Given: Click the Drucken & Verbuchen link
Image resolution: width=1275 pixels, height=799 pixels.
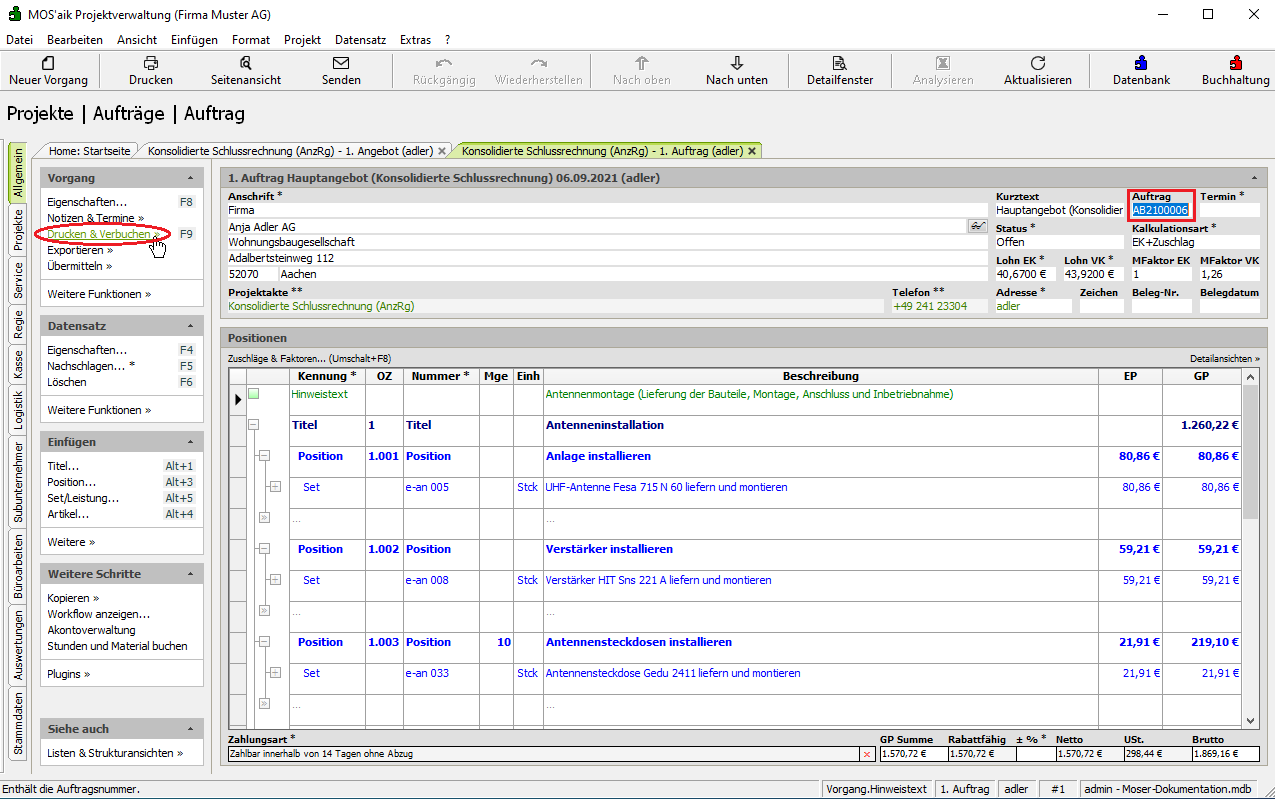Looking at the screenshot, I should point(100,234).
